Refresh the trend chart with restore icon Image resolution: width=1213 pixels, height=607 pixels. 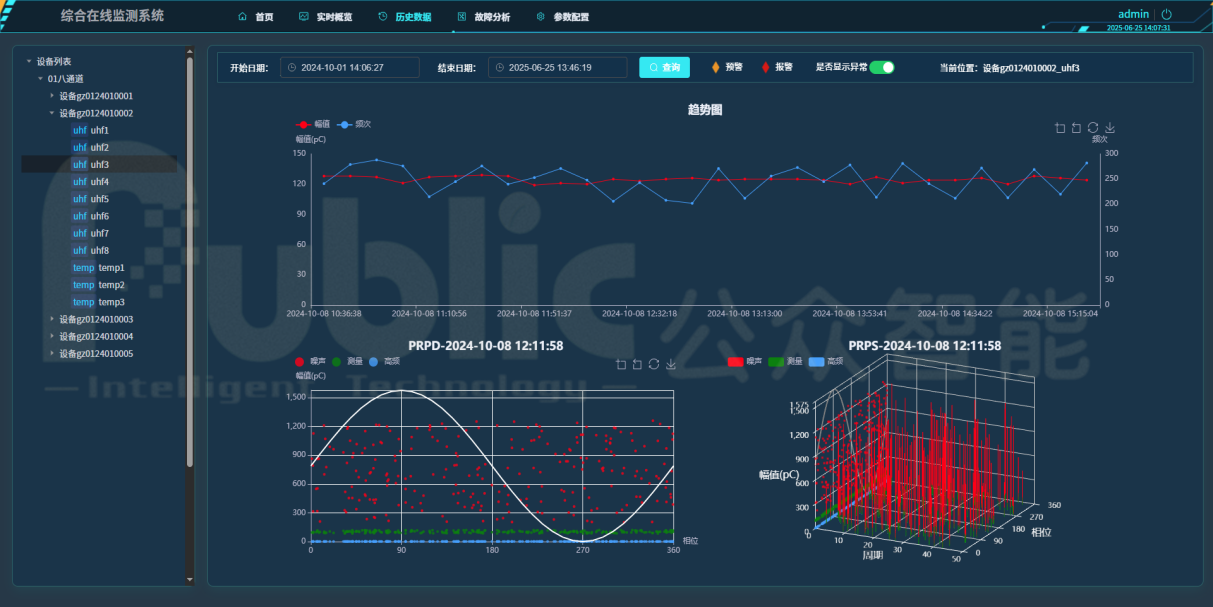[1093, 128]
